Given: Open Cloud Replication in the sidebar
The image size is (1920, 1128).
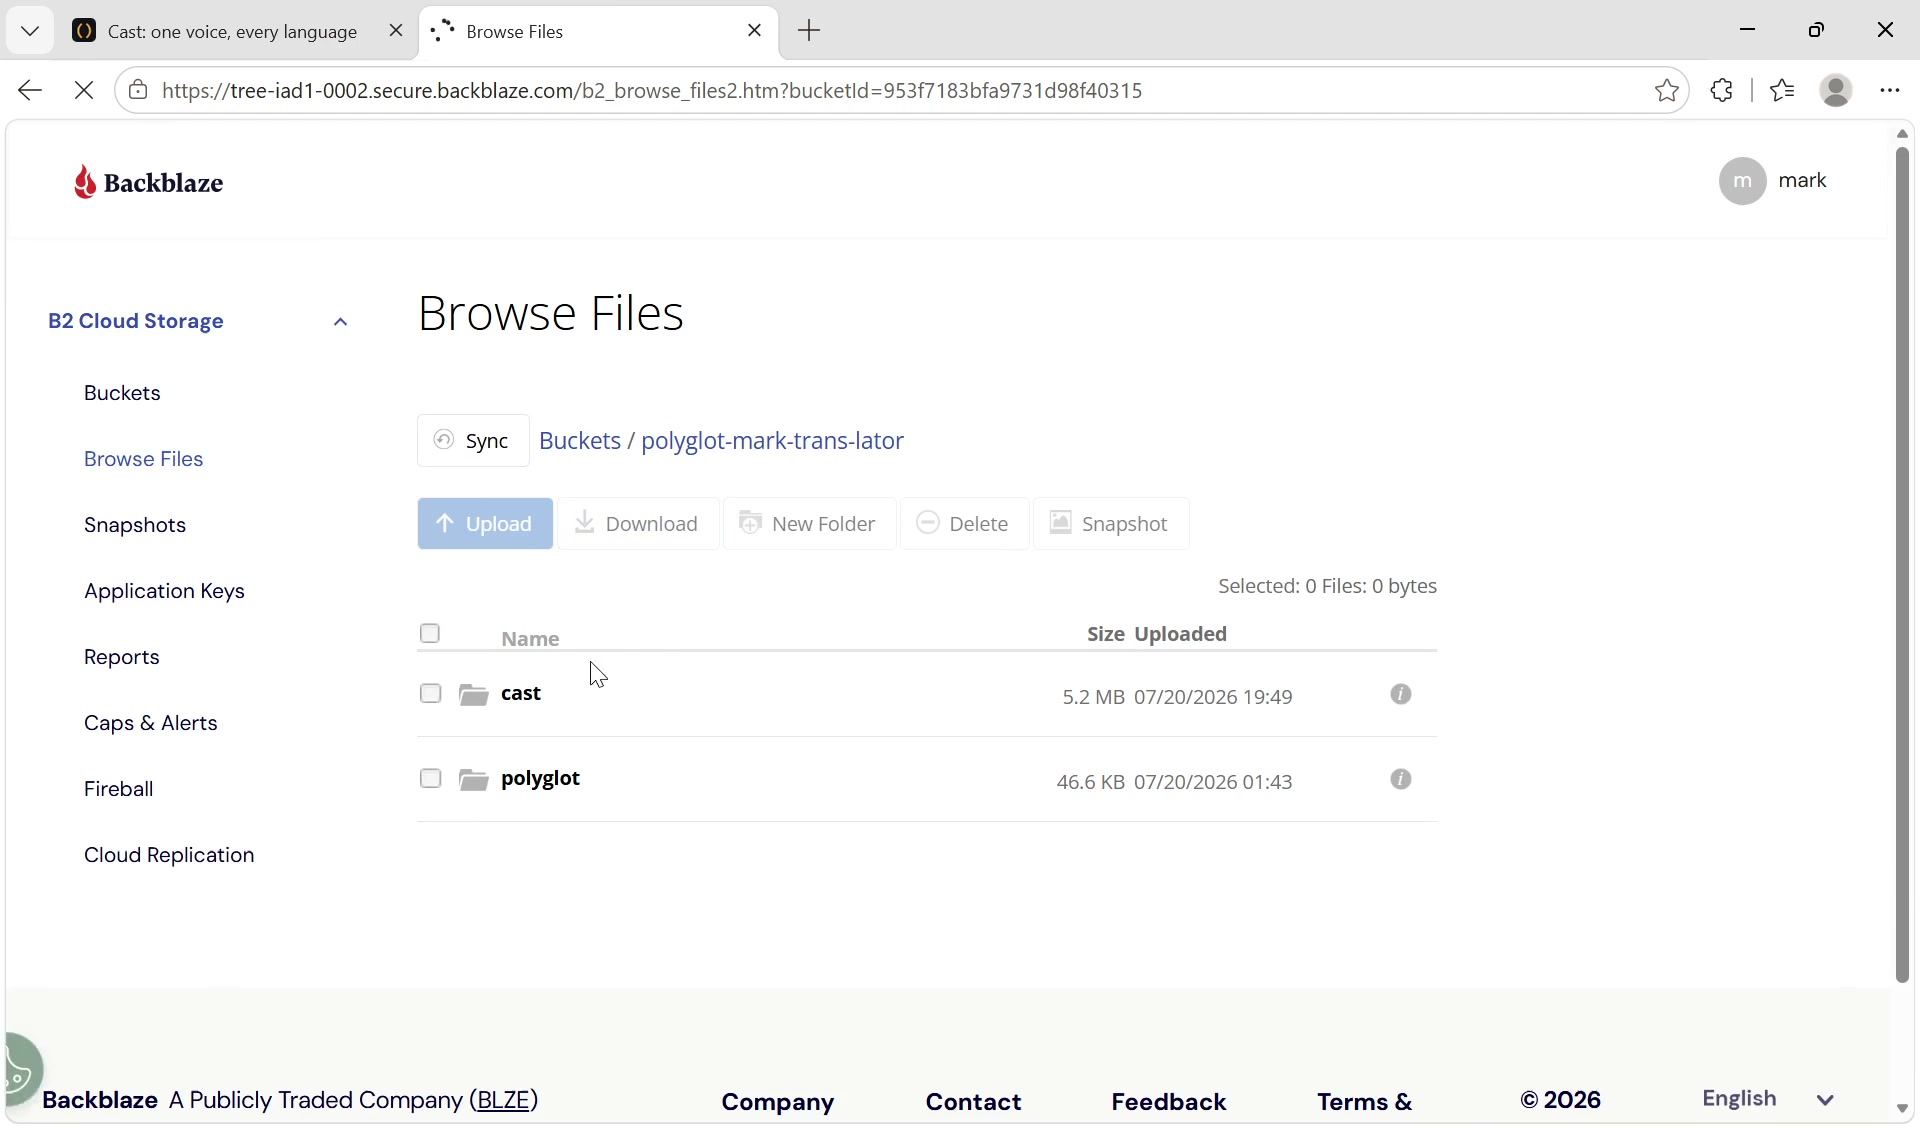Looking at the screenshot, I should click(x=169, y=855).
